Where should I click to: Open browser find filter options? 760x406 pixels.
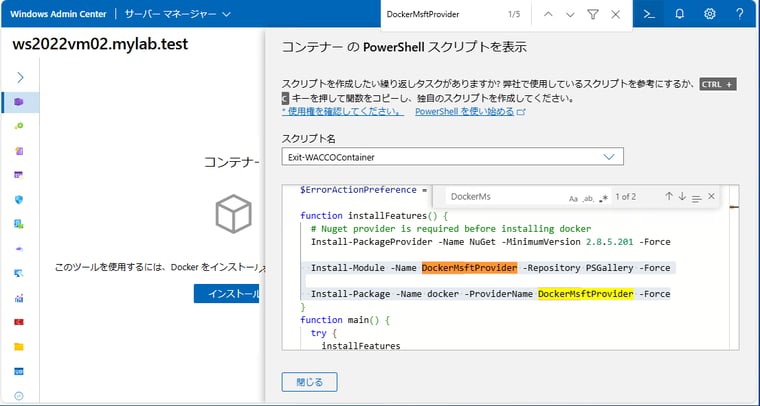(x=593, y=15)
